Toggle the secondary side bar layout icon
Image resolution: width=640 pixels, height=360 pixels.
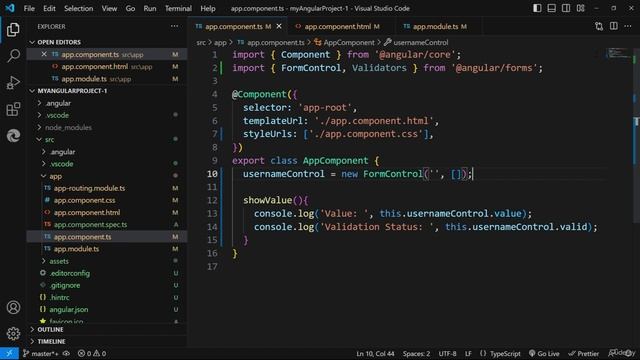pyautogui.click(x=566, y=8)
